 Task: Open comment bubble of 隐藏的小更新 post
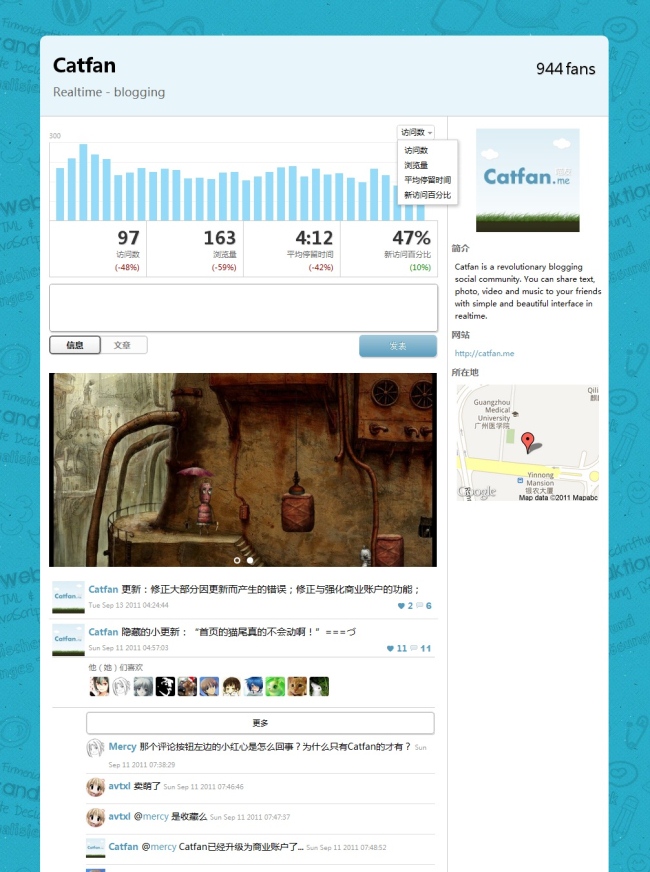tap(414, 648)
